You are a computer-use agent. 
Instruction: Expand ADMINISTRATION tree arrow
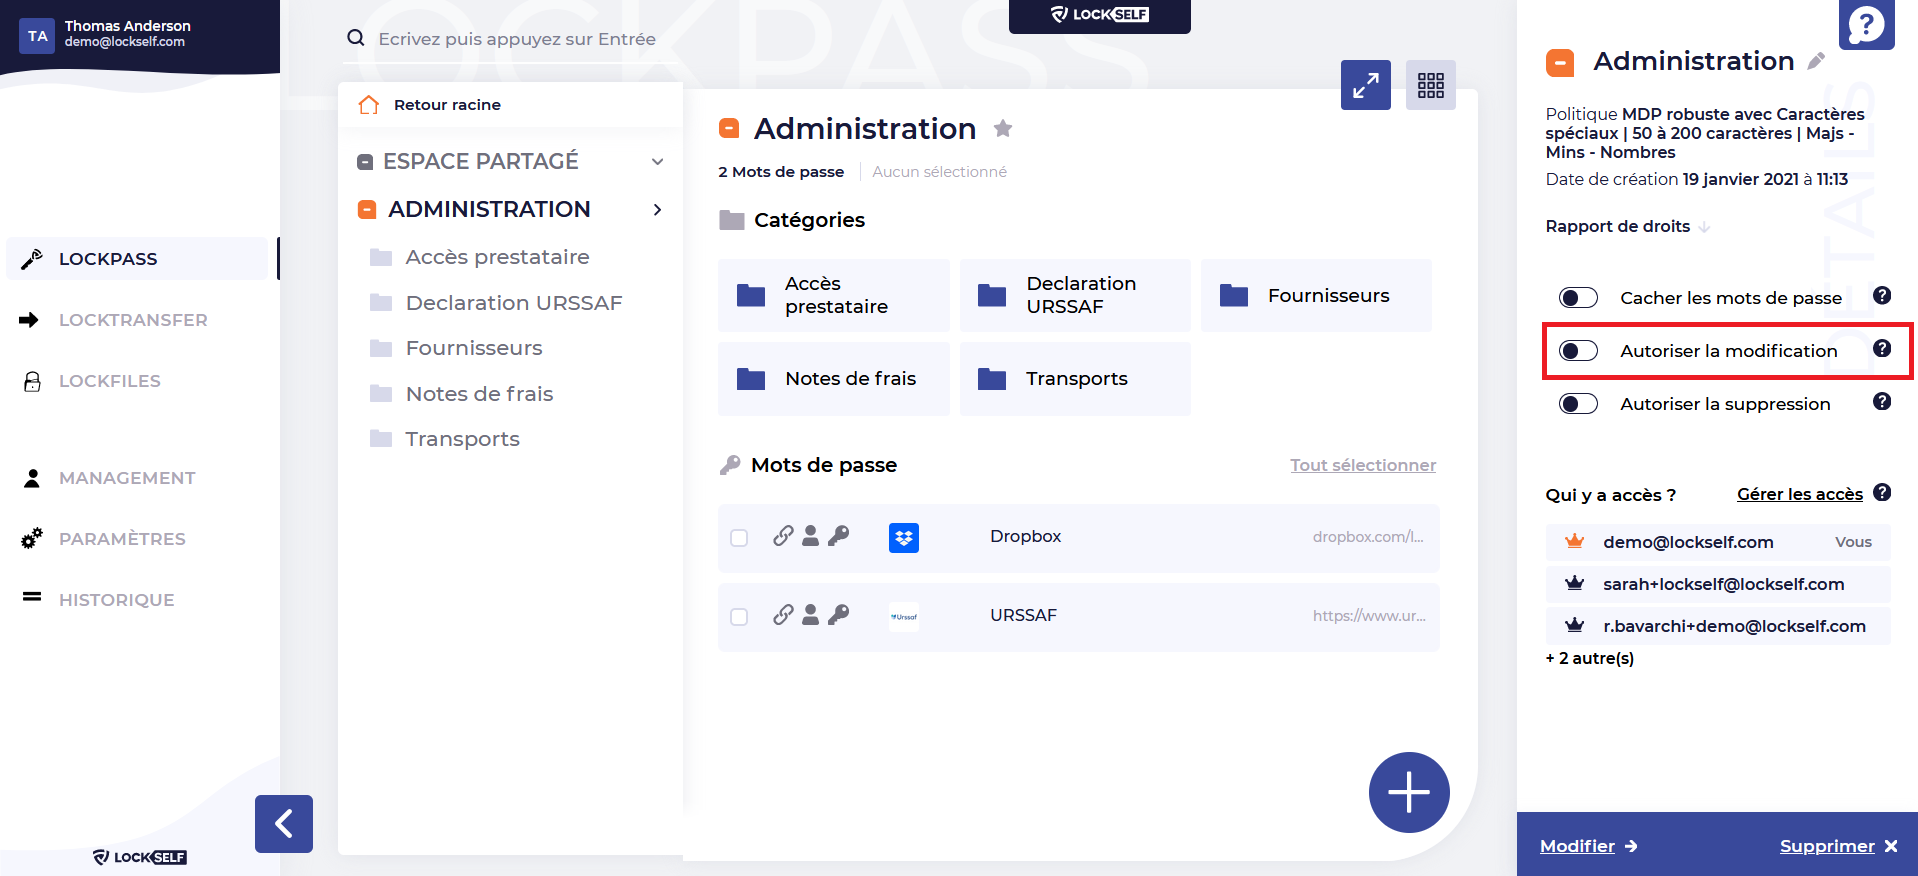click(x=657, y=210)
